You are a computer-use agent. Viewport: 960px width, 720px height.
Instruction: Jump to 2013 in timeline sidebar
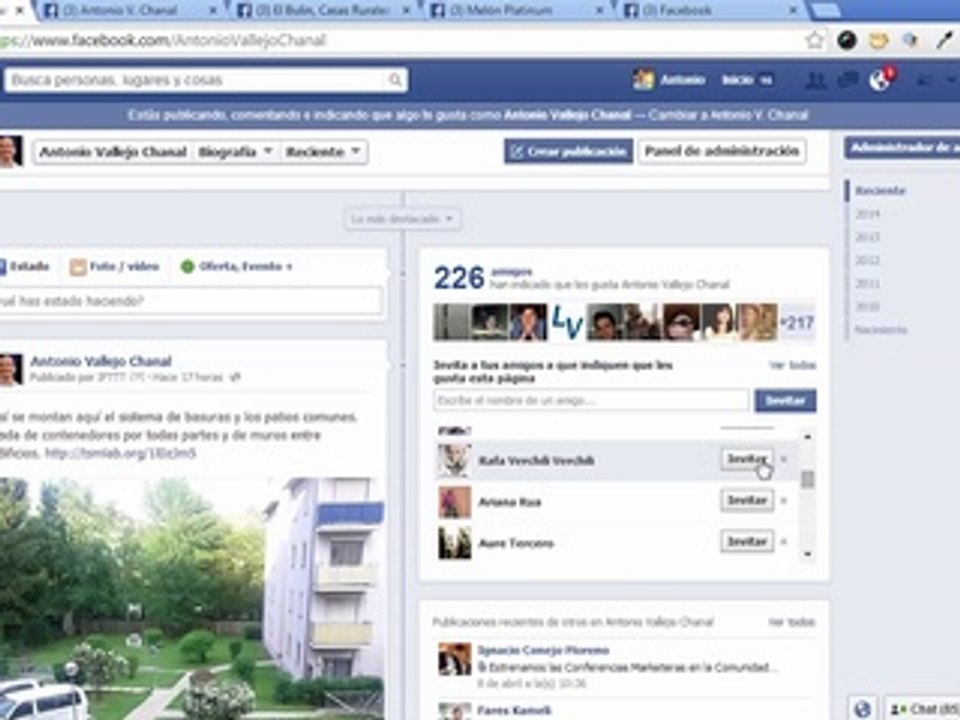tap(867, 237)
